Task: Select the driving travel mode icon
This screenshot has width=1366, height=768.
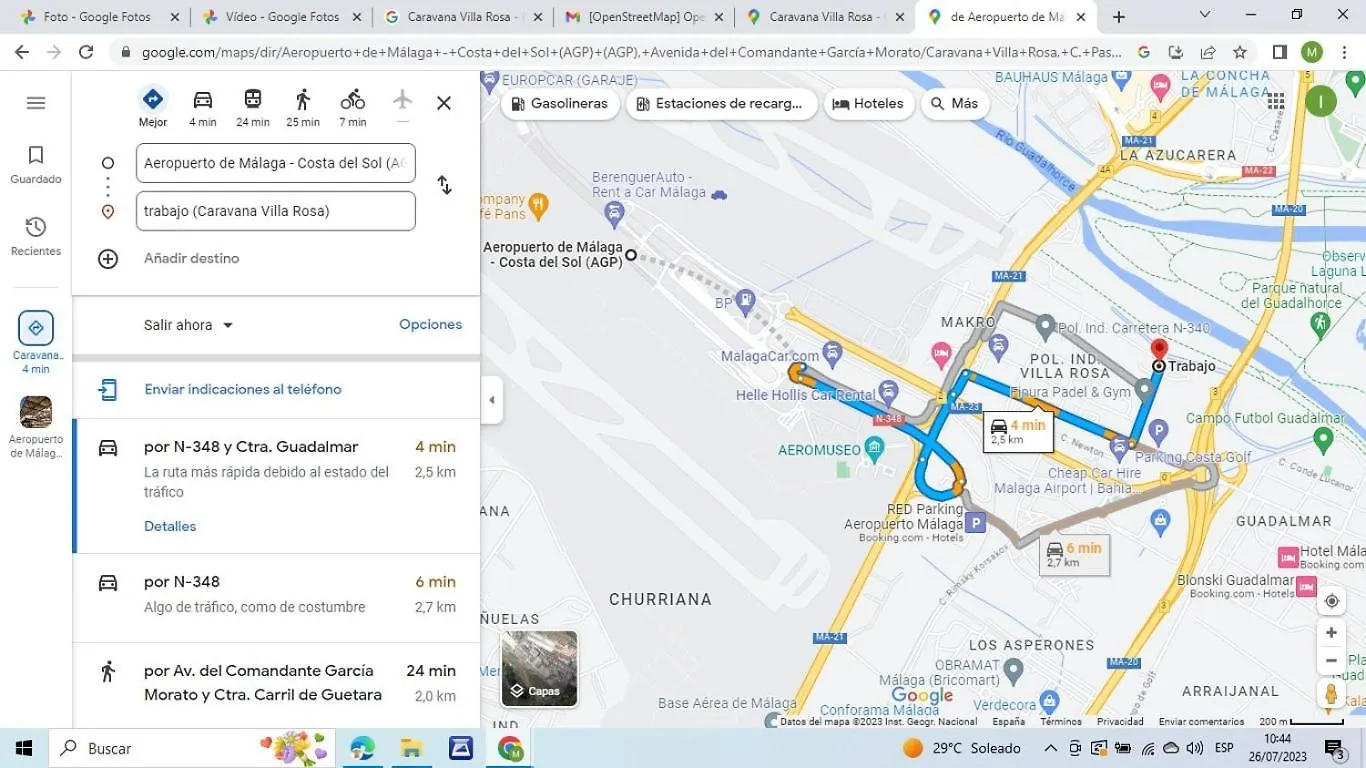Action: [x=203, y=100]
